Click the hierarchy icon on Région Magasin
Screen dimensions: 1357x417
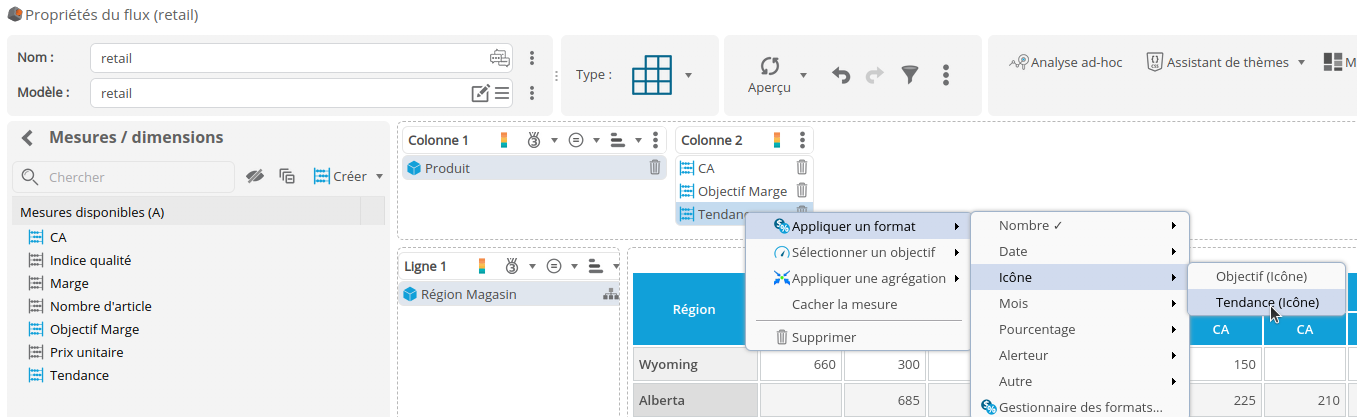pyautogui.click(x=609, y=294)
